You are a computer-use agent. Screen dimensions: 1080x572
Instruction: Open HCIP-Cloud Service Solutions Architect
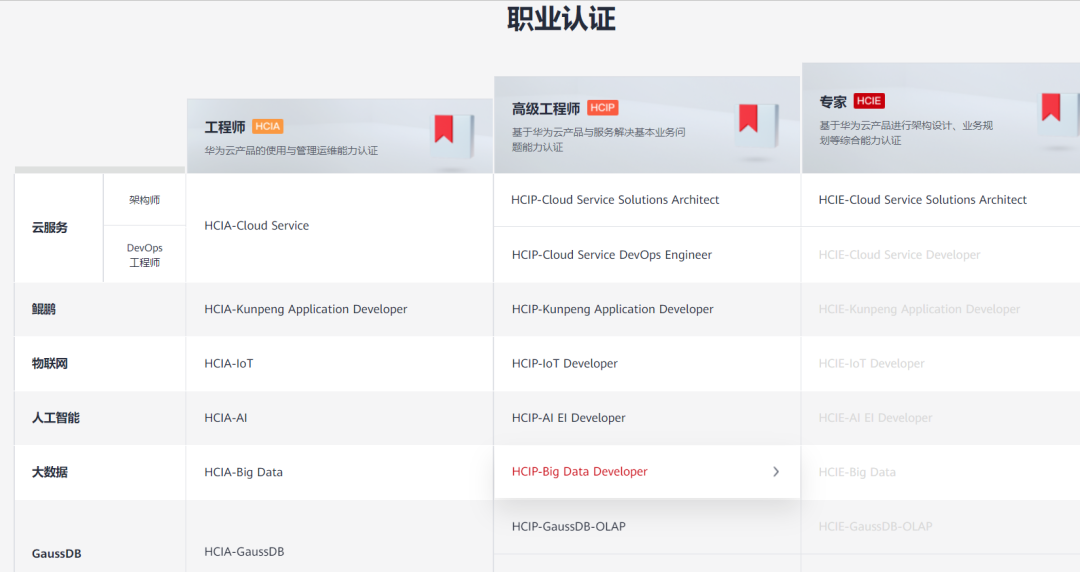[x=615, y=200]
